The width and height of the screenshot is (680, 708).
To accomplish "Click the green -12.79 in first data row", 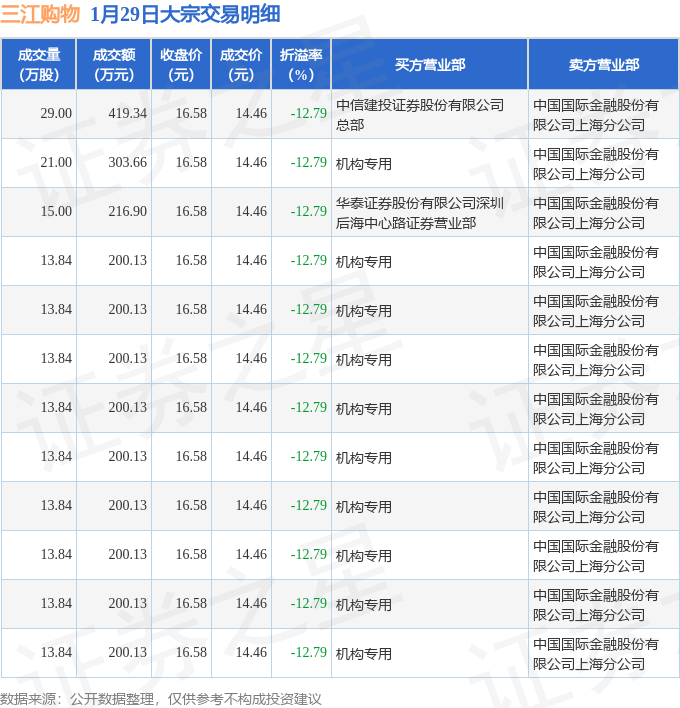I will tap(308, 114).
